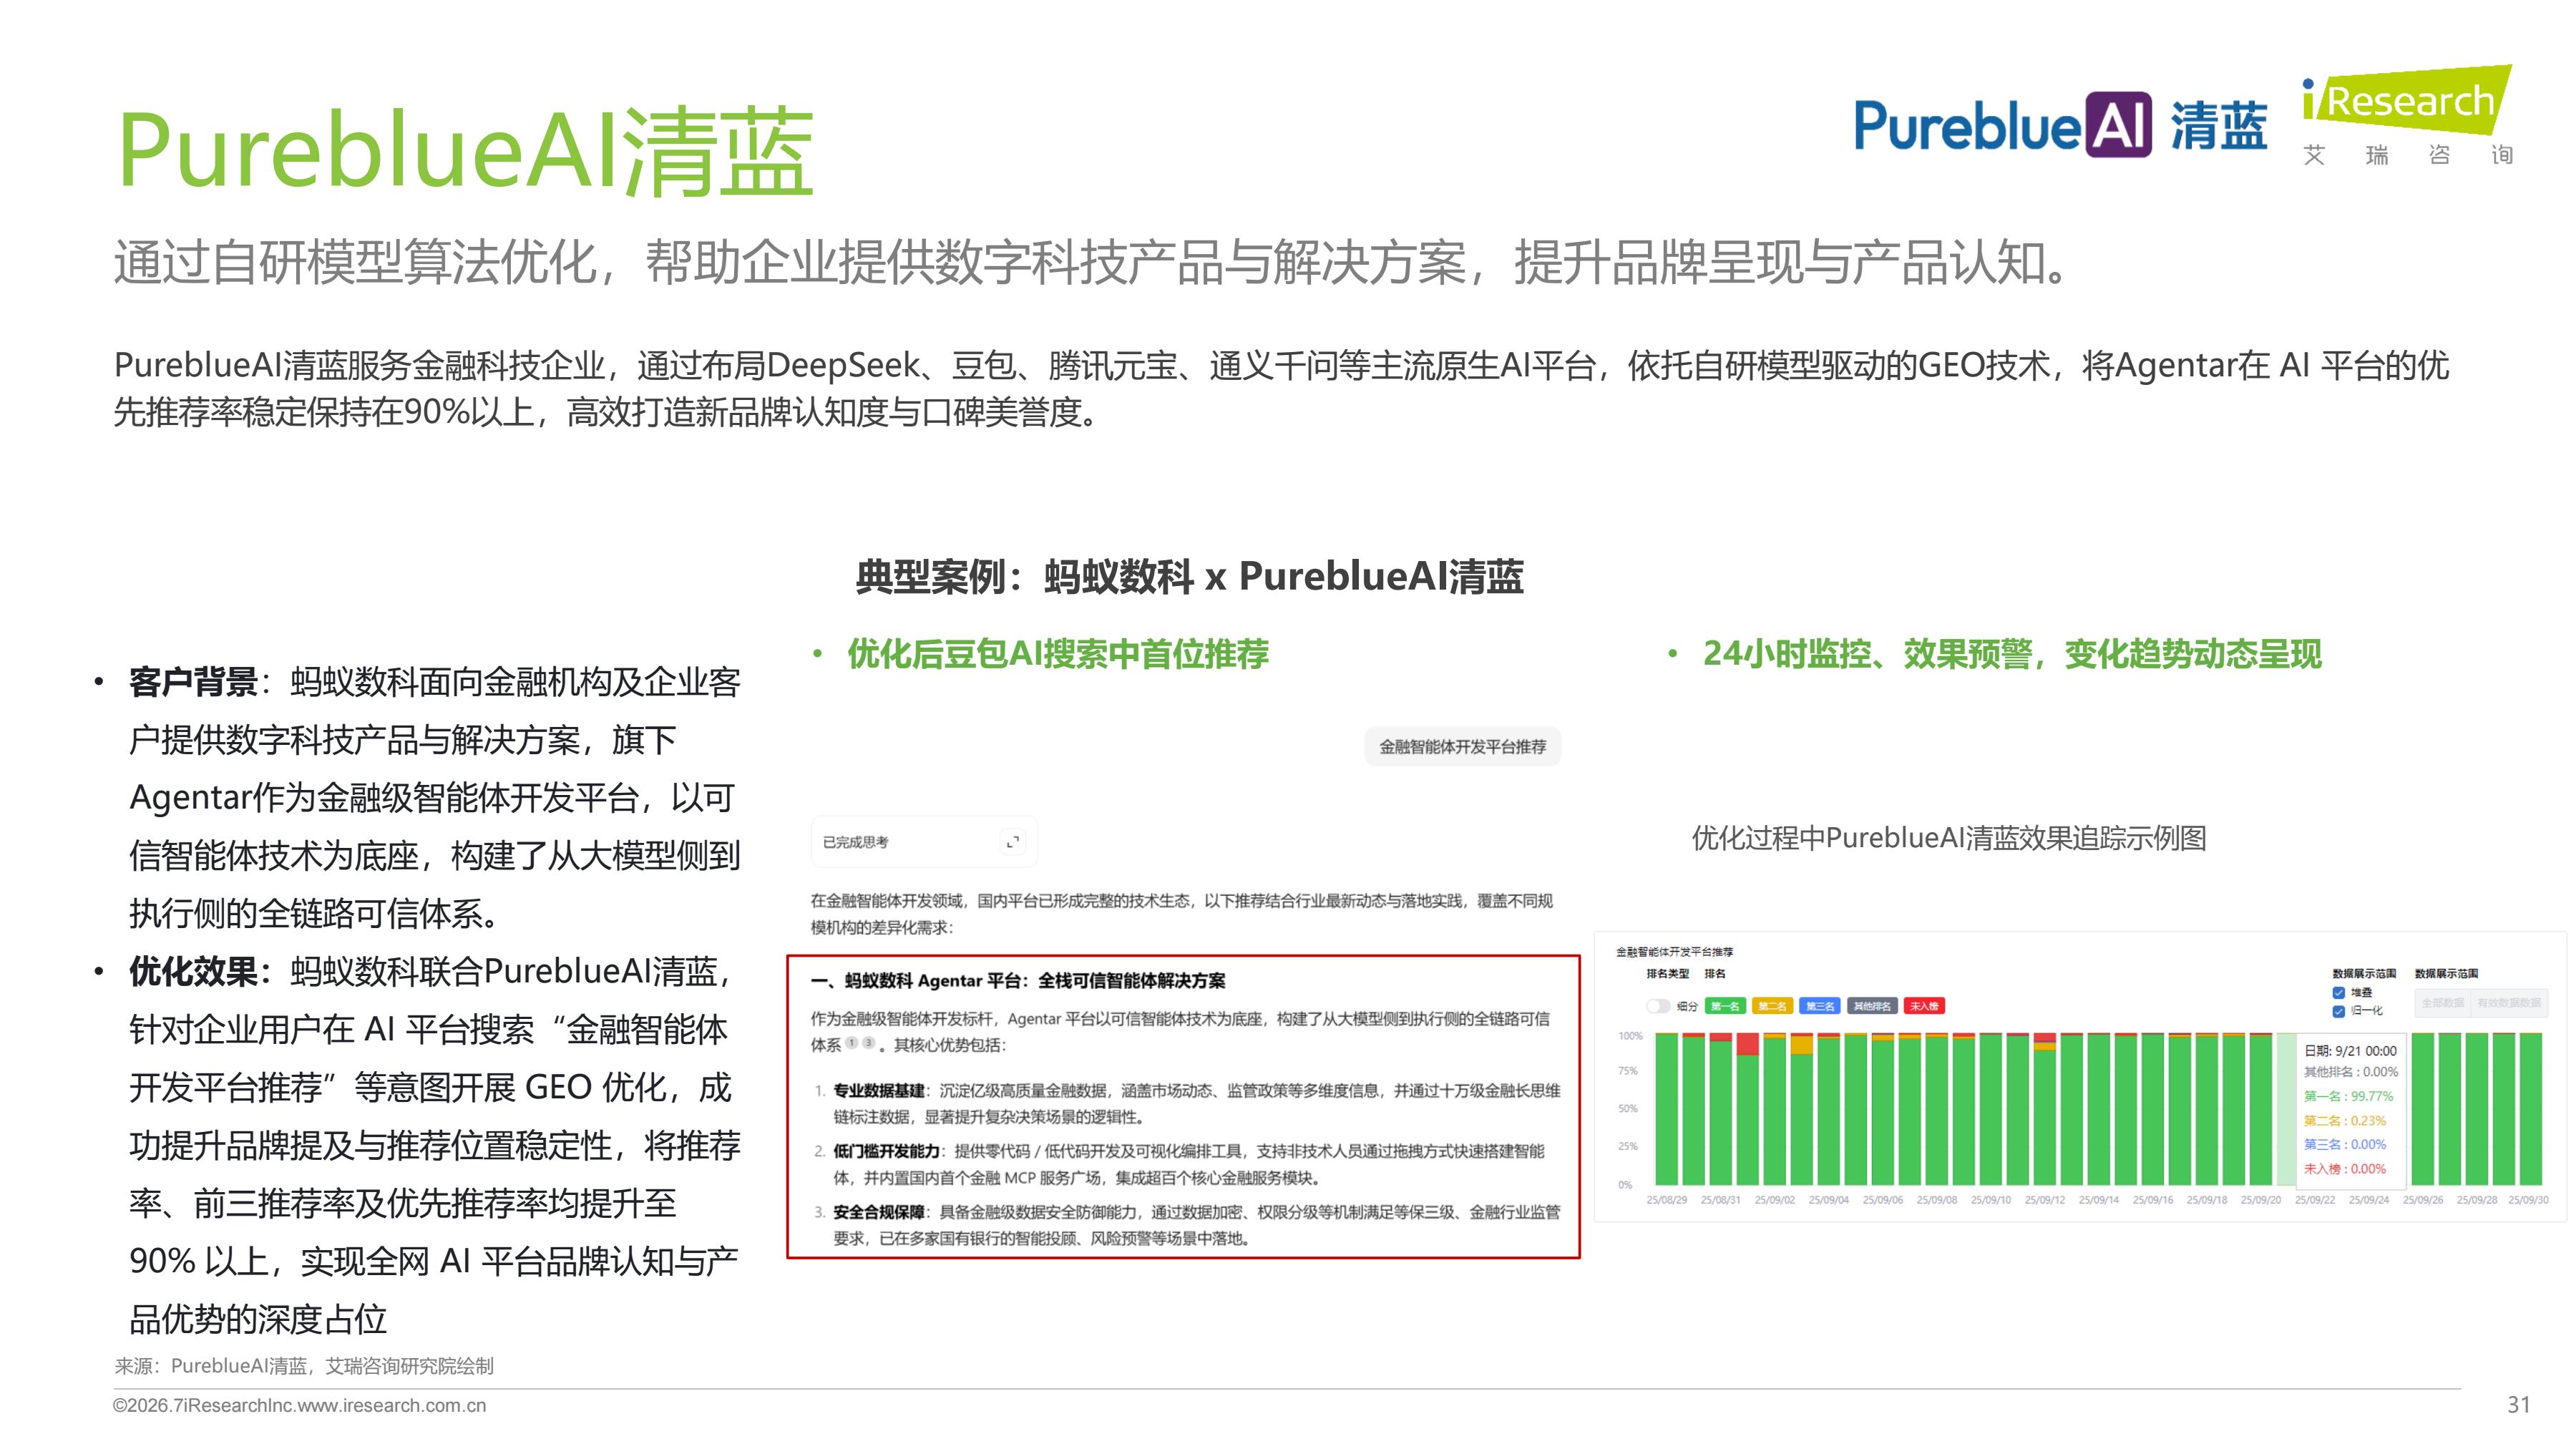Toggle the blue 第三名 legend tag
This screenshot has width=2576, height=1449.
tap(1819, 1006)
